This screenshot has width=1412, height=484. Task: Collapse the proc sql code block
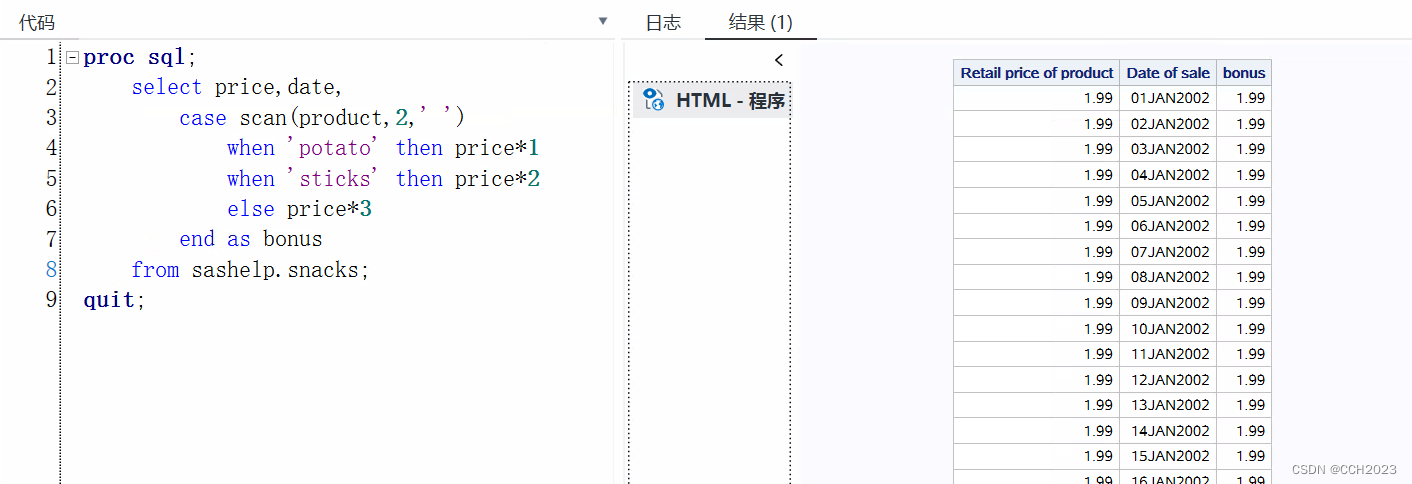pyautogui.click(x=72, y=57)
